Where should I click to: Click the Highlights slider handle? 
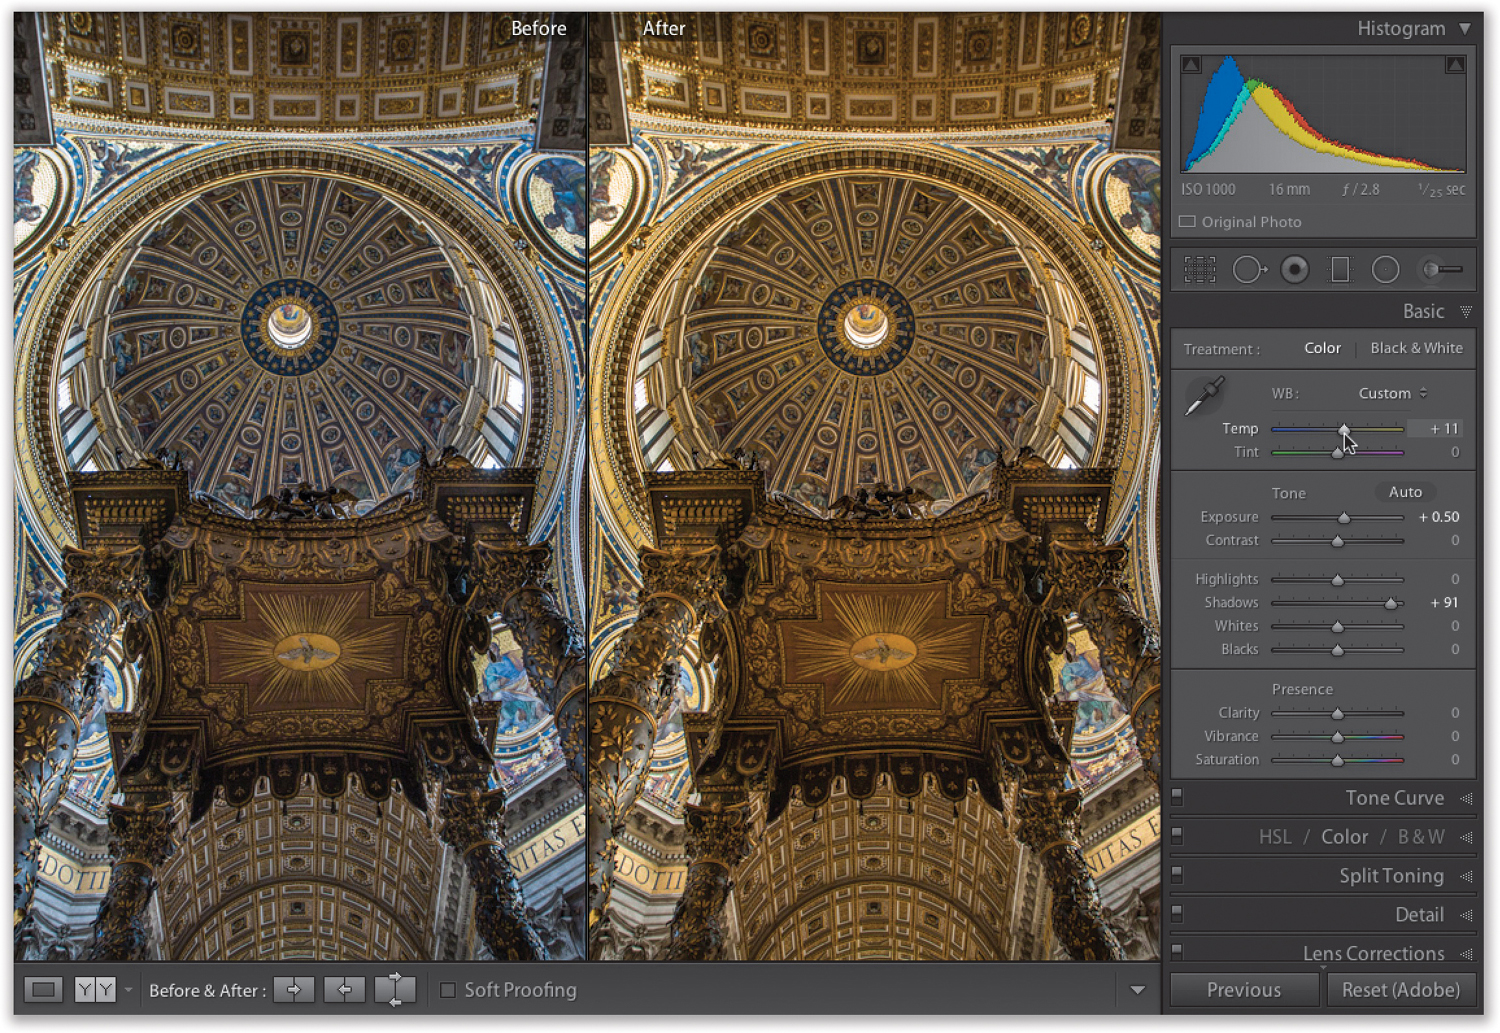coord(1338,580)
